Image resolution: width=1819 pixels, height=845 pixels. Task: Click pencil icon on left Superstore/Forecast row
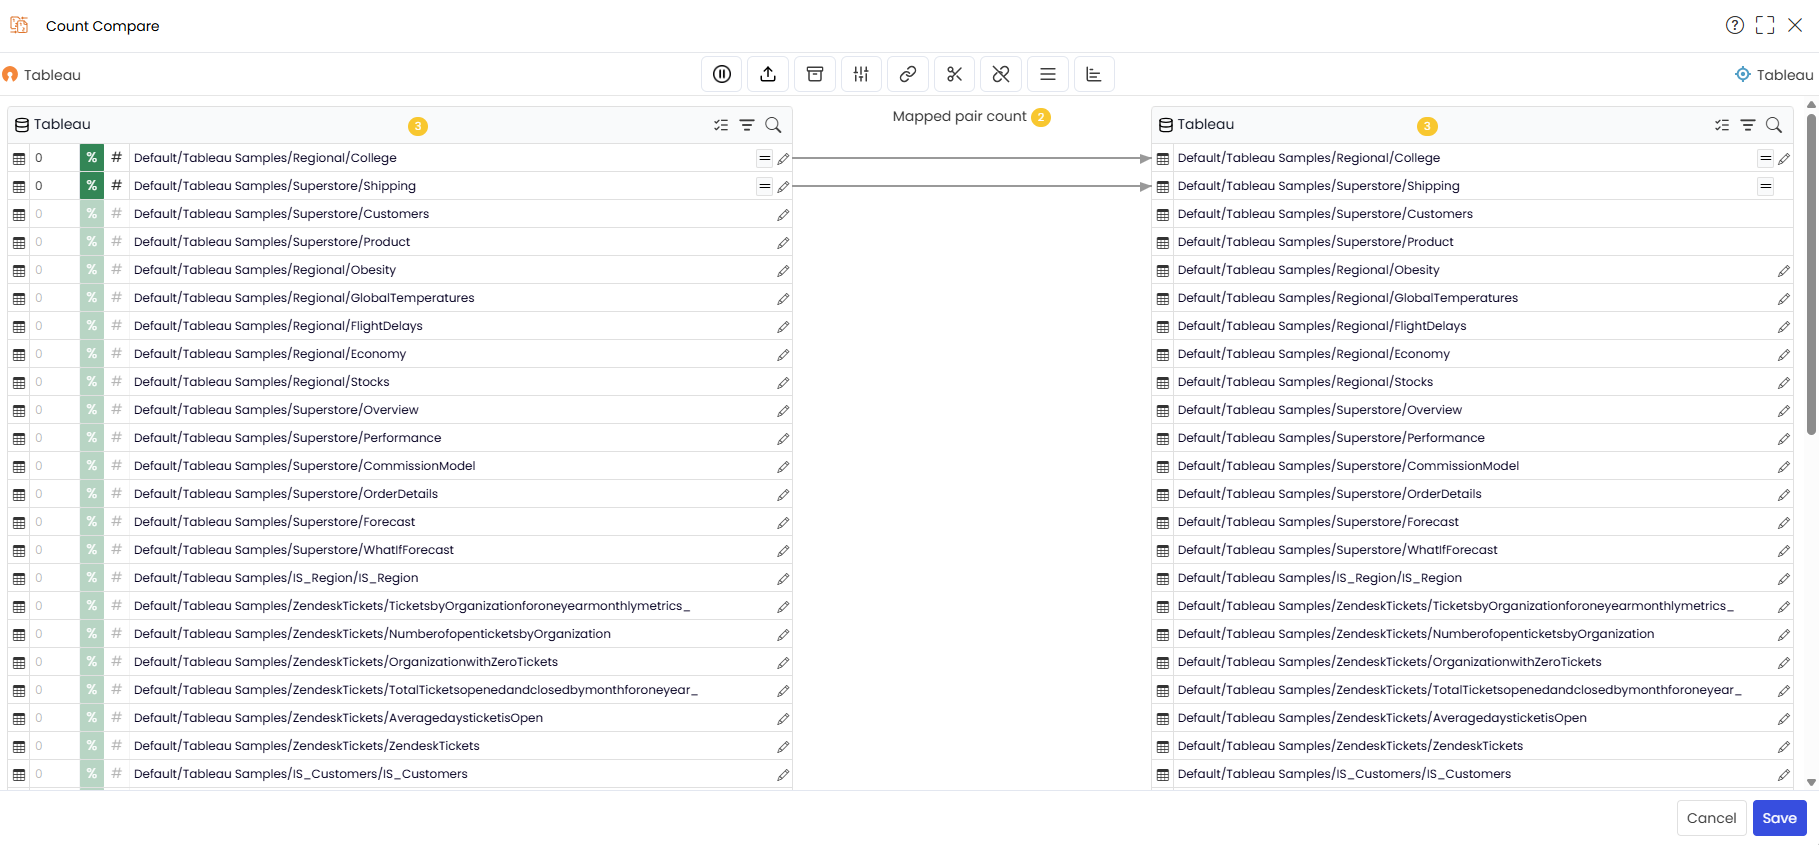[783, 522]
